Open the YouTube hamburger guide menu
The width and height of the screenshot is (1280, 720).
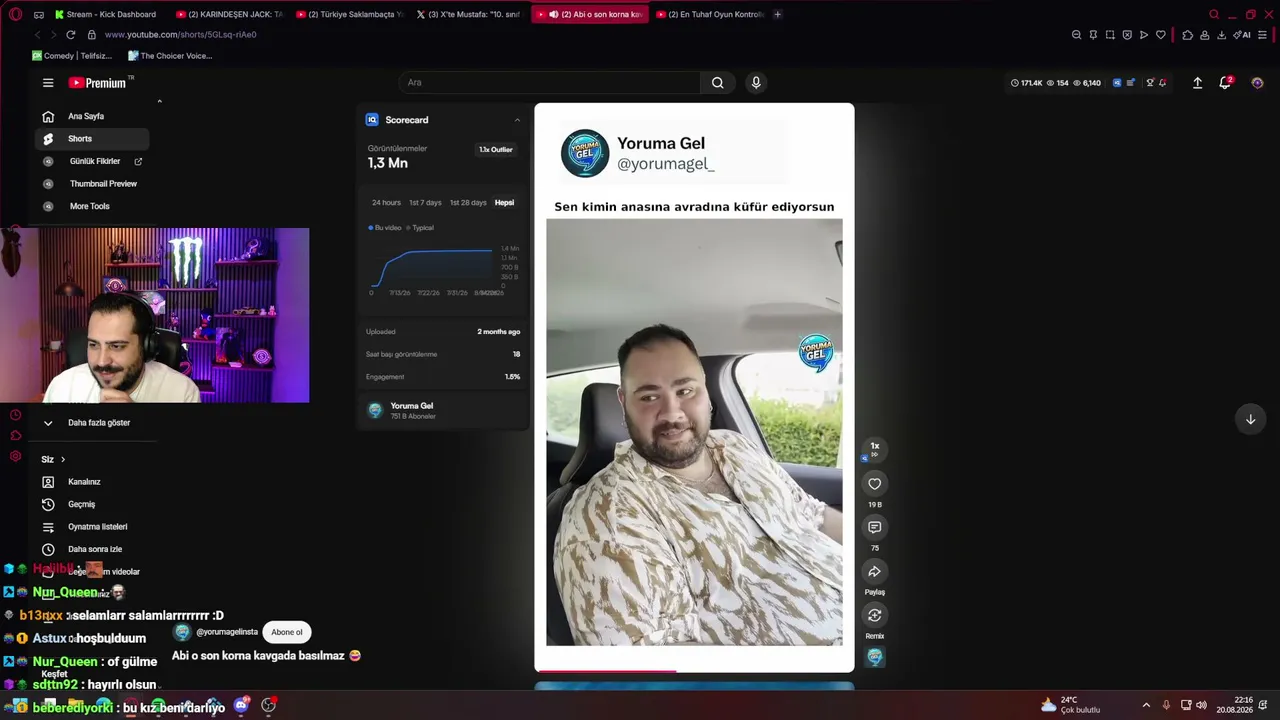[x=48, y=83]
